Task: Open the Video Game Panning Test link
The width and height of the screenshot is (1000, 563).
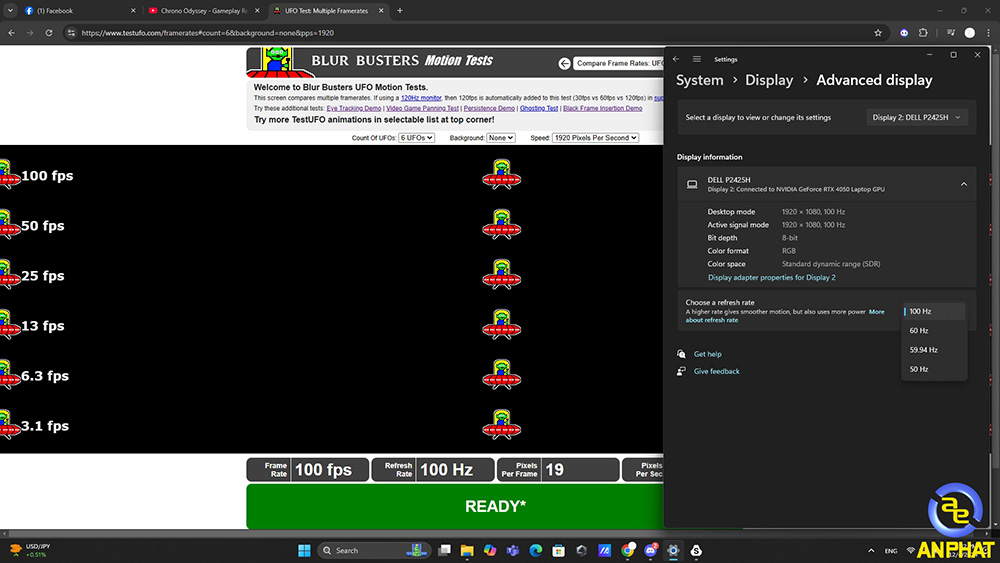Action: tap(422, 108)
